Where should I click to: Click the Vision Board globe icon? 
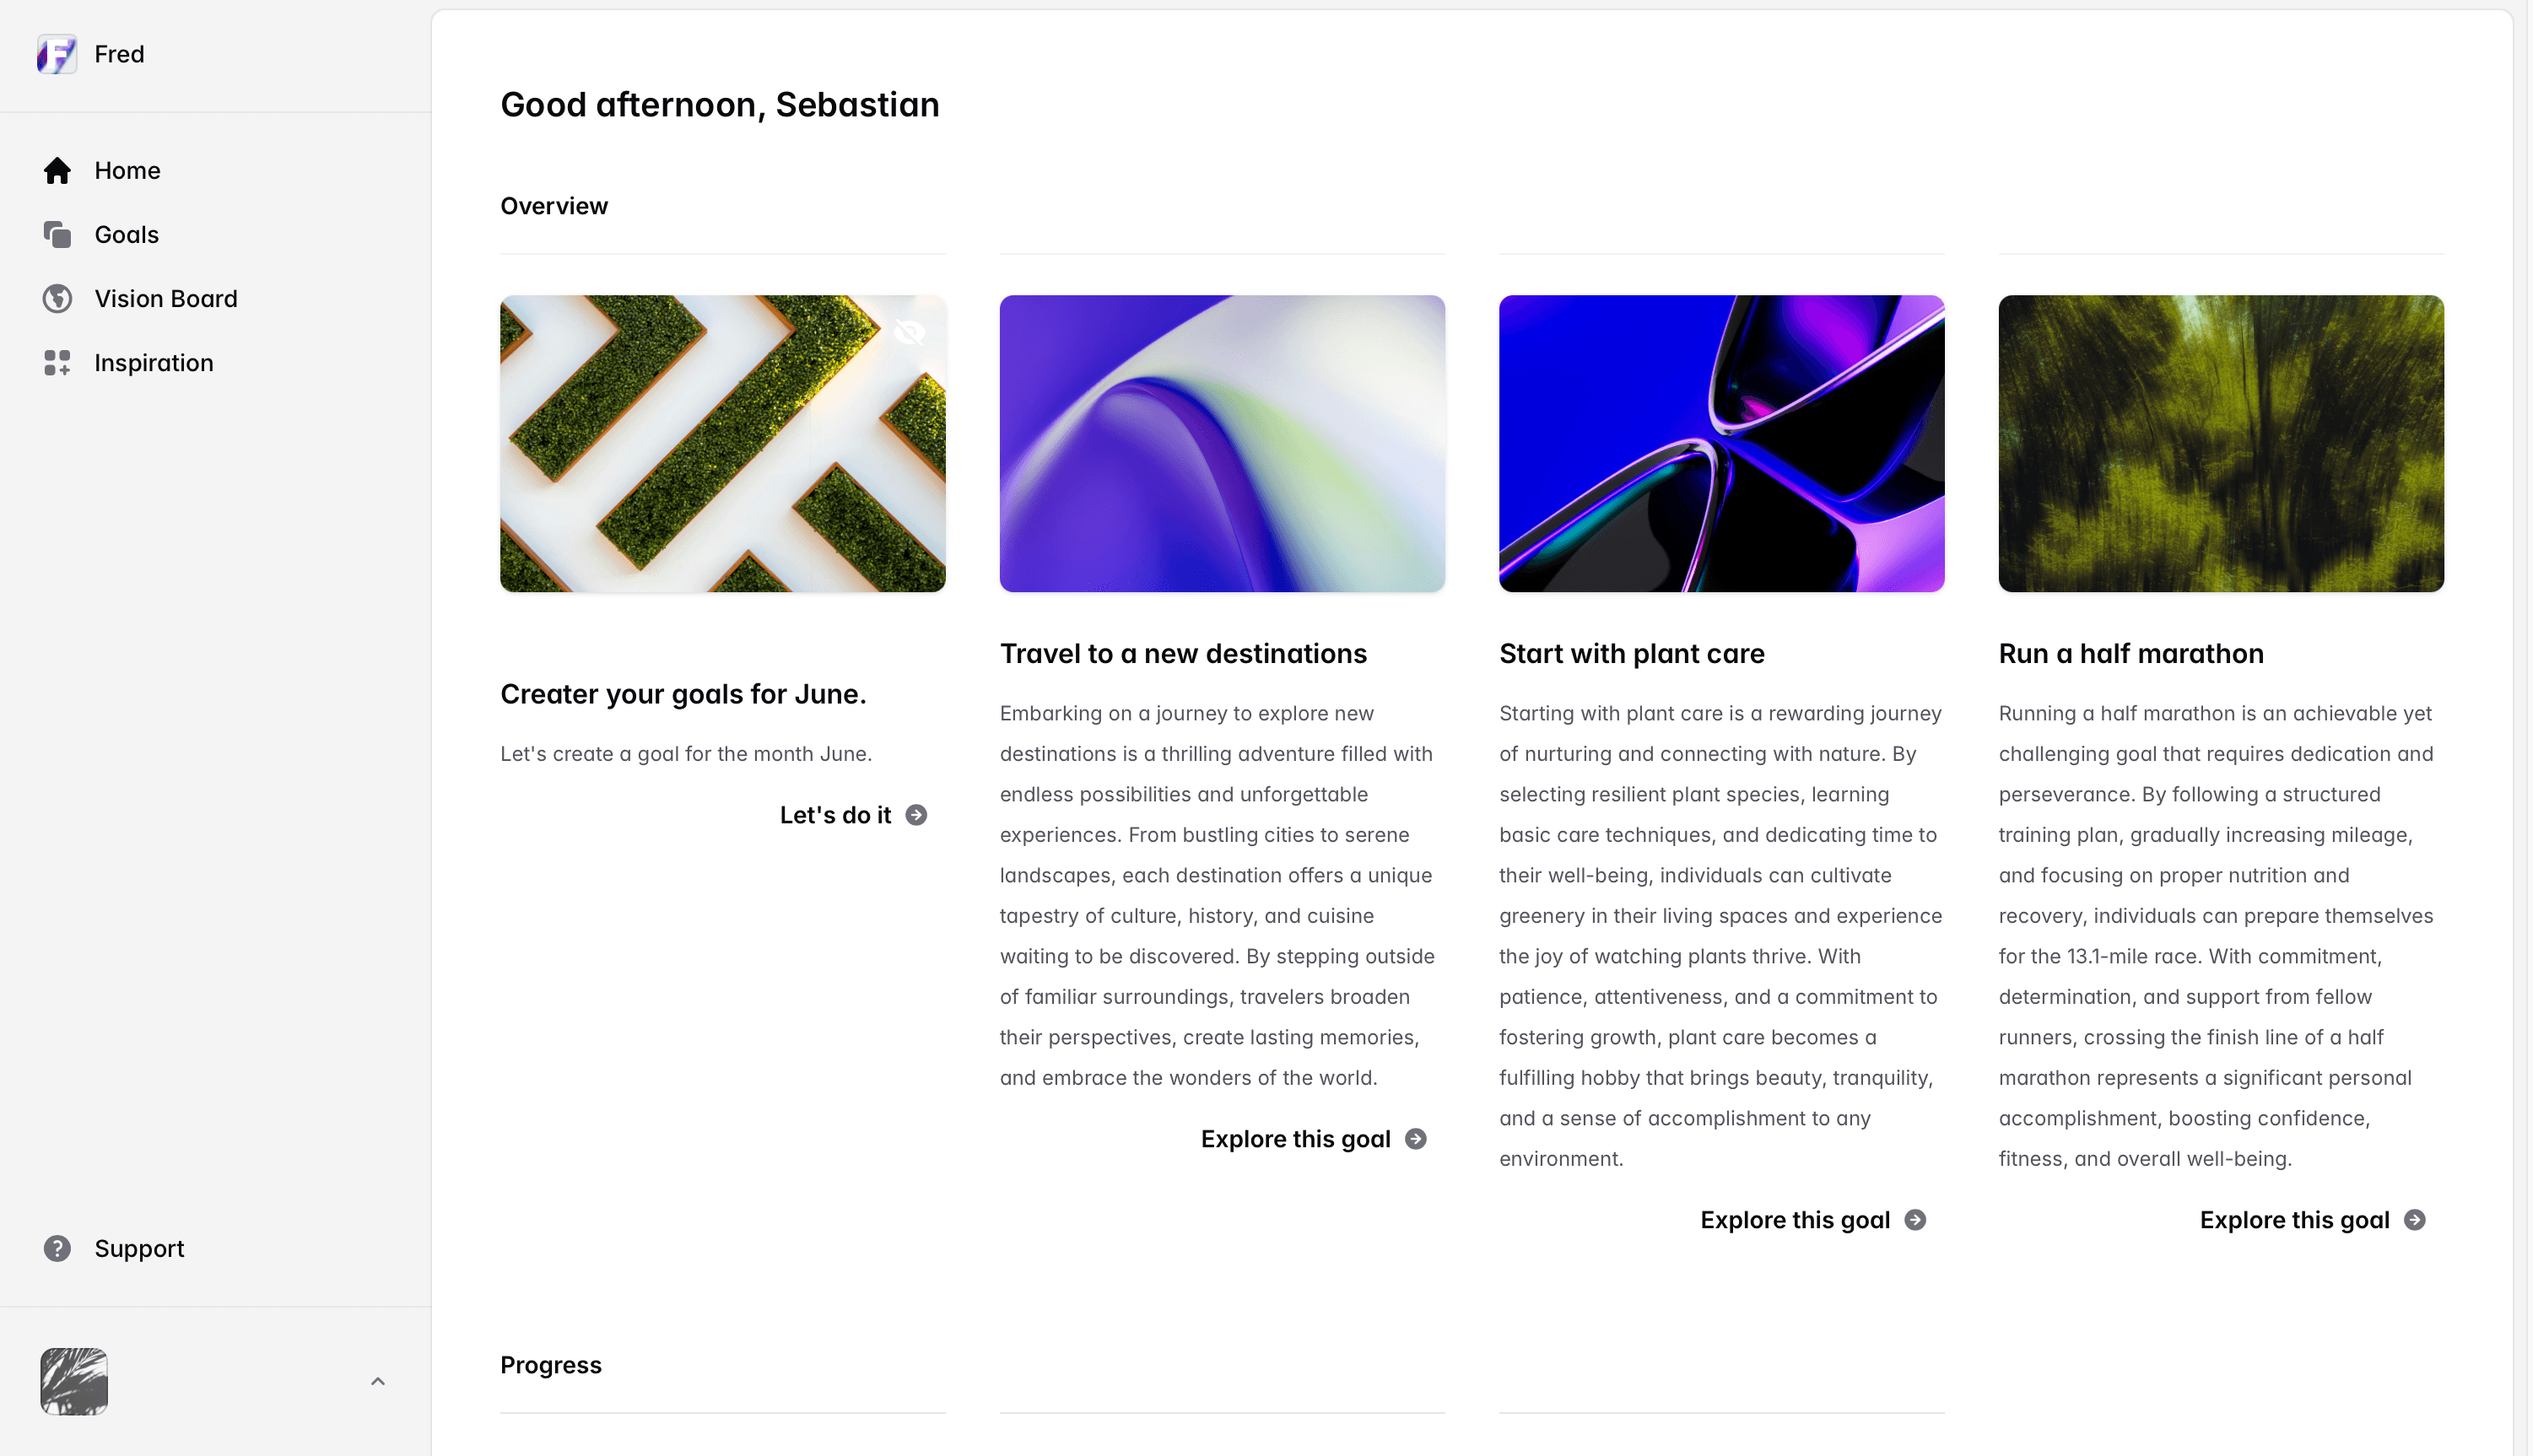(x=57, y=299)
